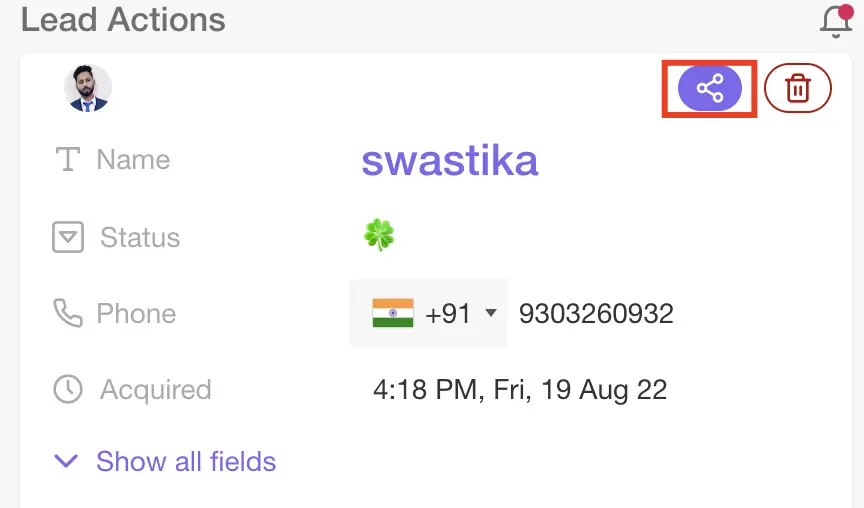Viewport: 864px width, 508px height.
Task: Click the Lead Actions heading
Action: pyautogui.click(x=123, y=20)
